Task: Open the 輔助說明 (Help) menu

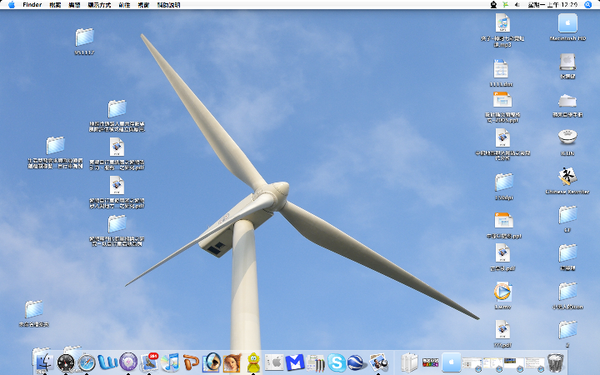Action: (x=168, y=5)
